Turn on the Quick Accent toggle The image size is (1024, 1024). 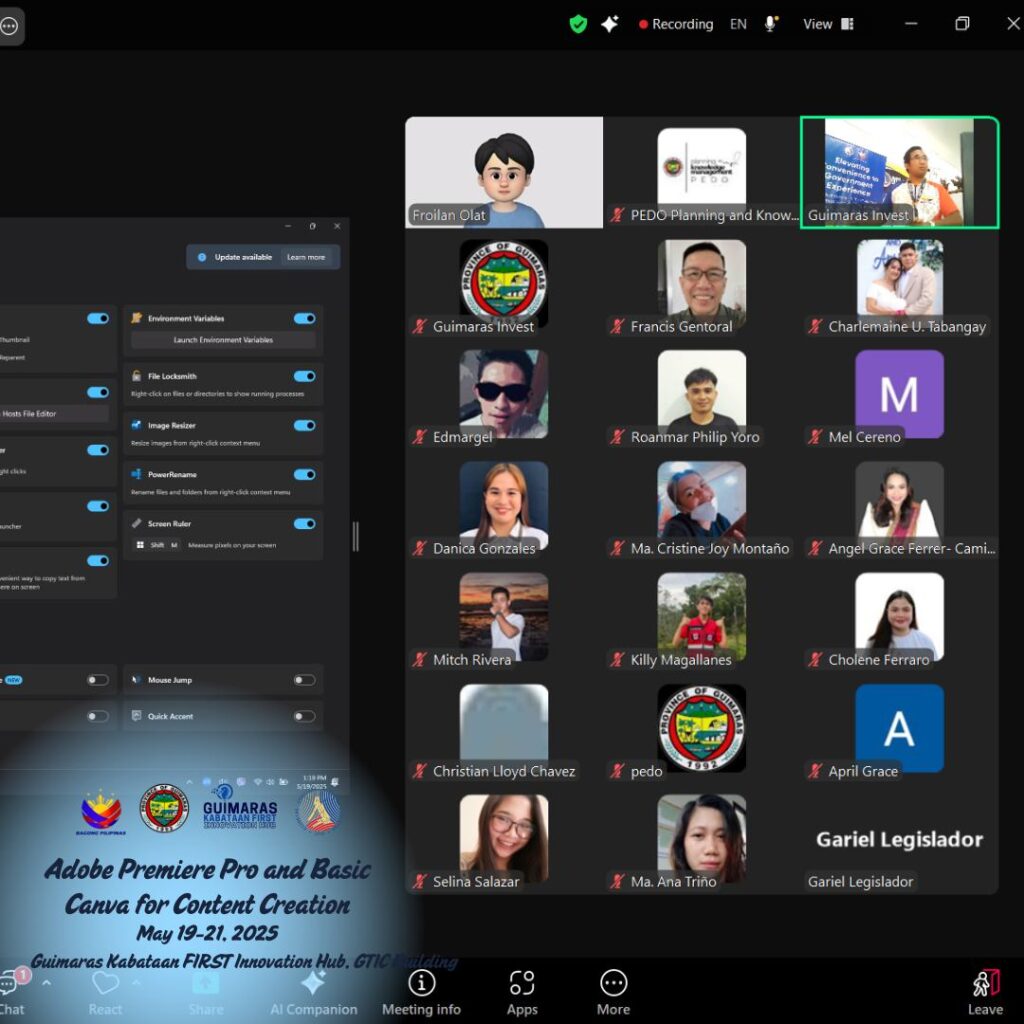[x=304, y=716]
